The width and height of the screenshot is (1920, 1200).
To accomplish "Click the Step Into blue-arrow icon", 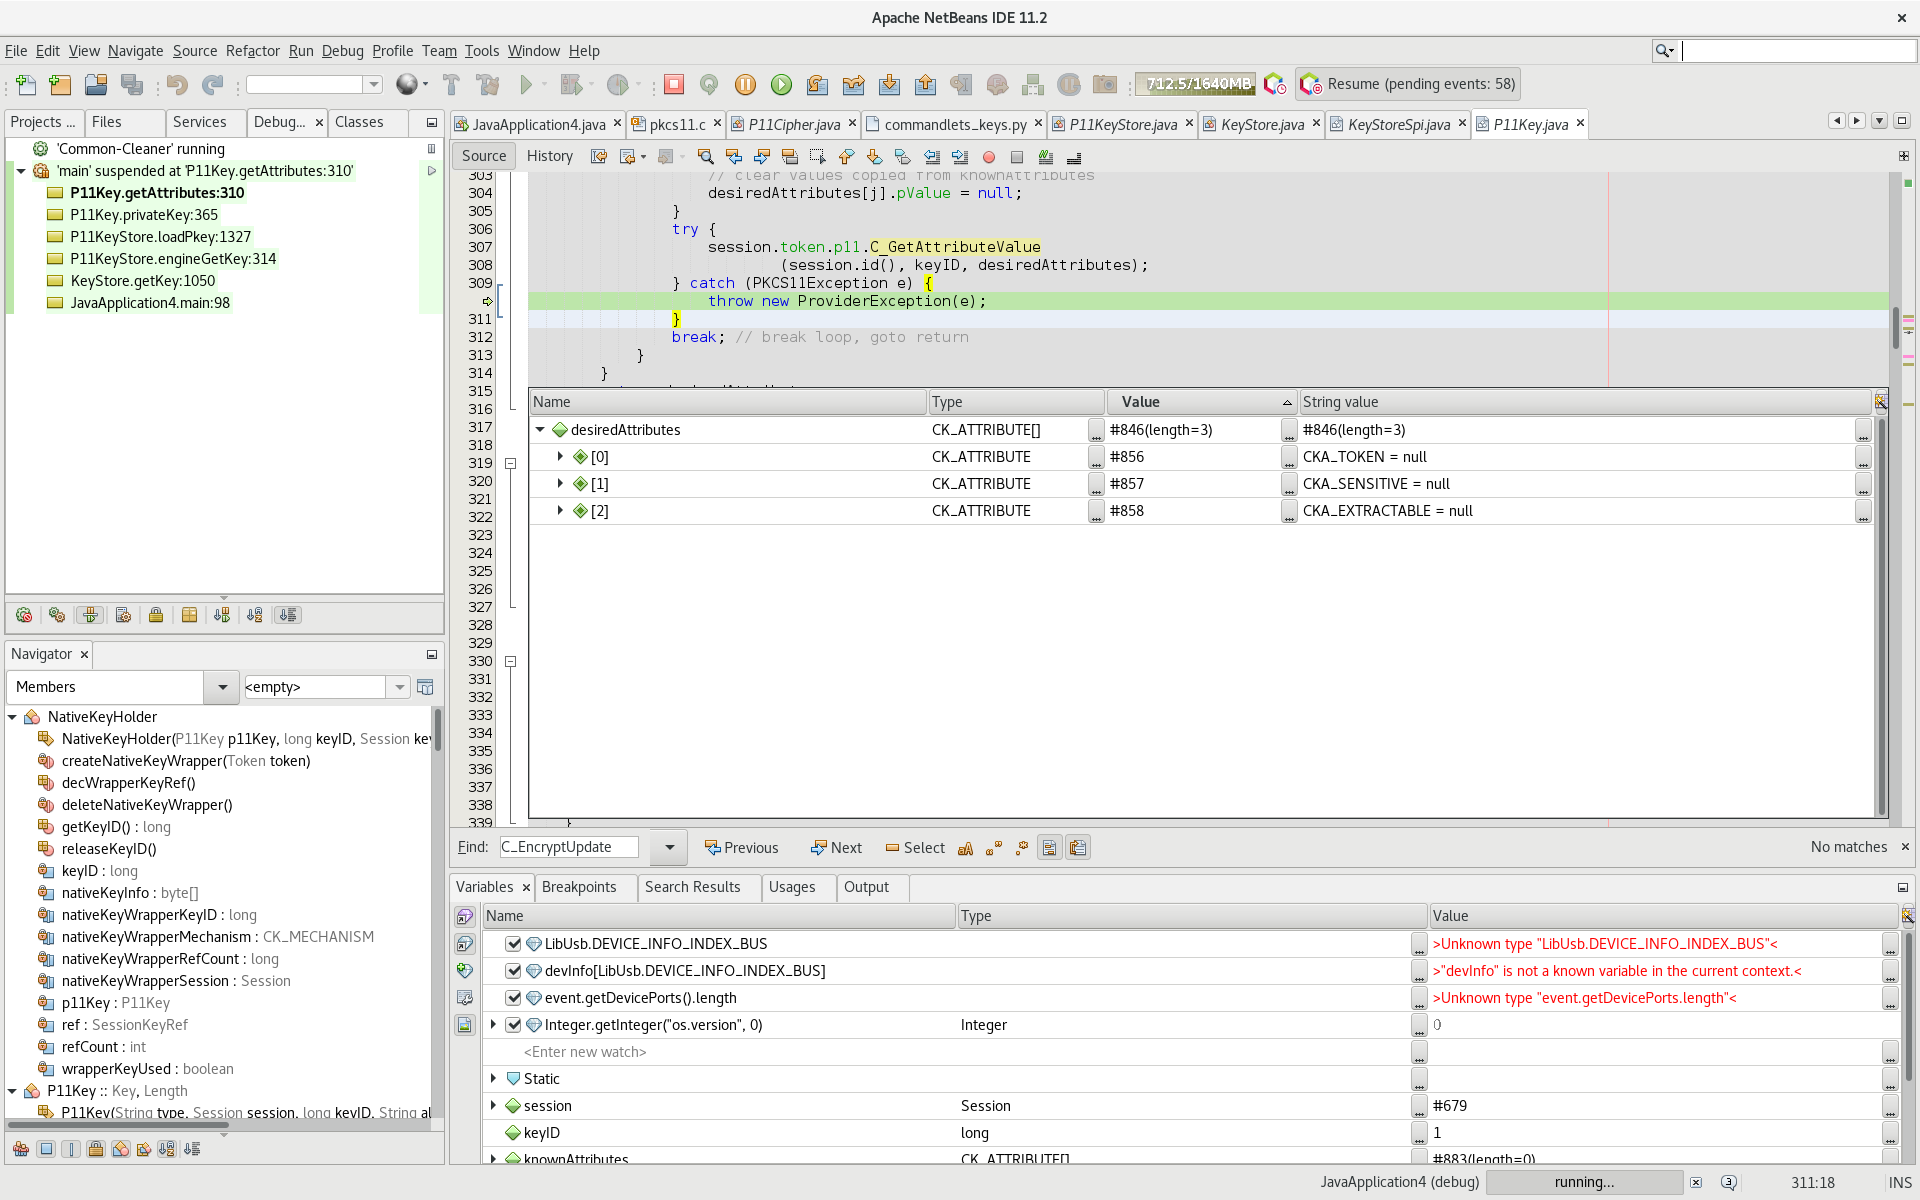I will coord(890,84).
